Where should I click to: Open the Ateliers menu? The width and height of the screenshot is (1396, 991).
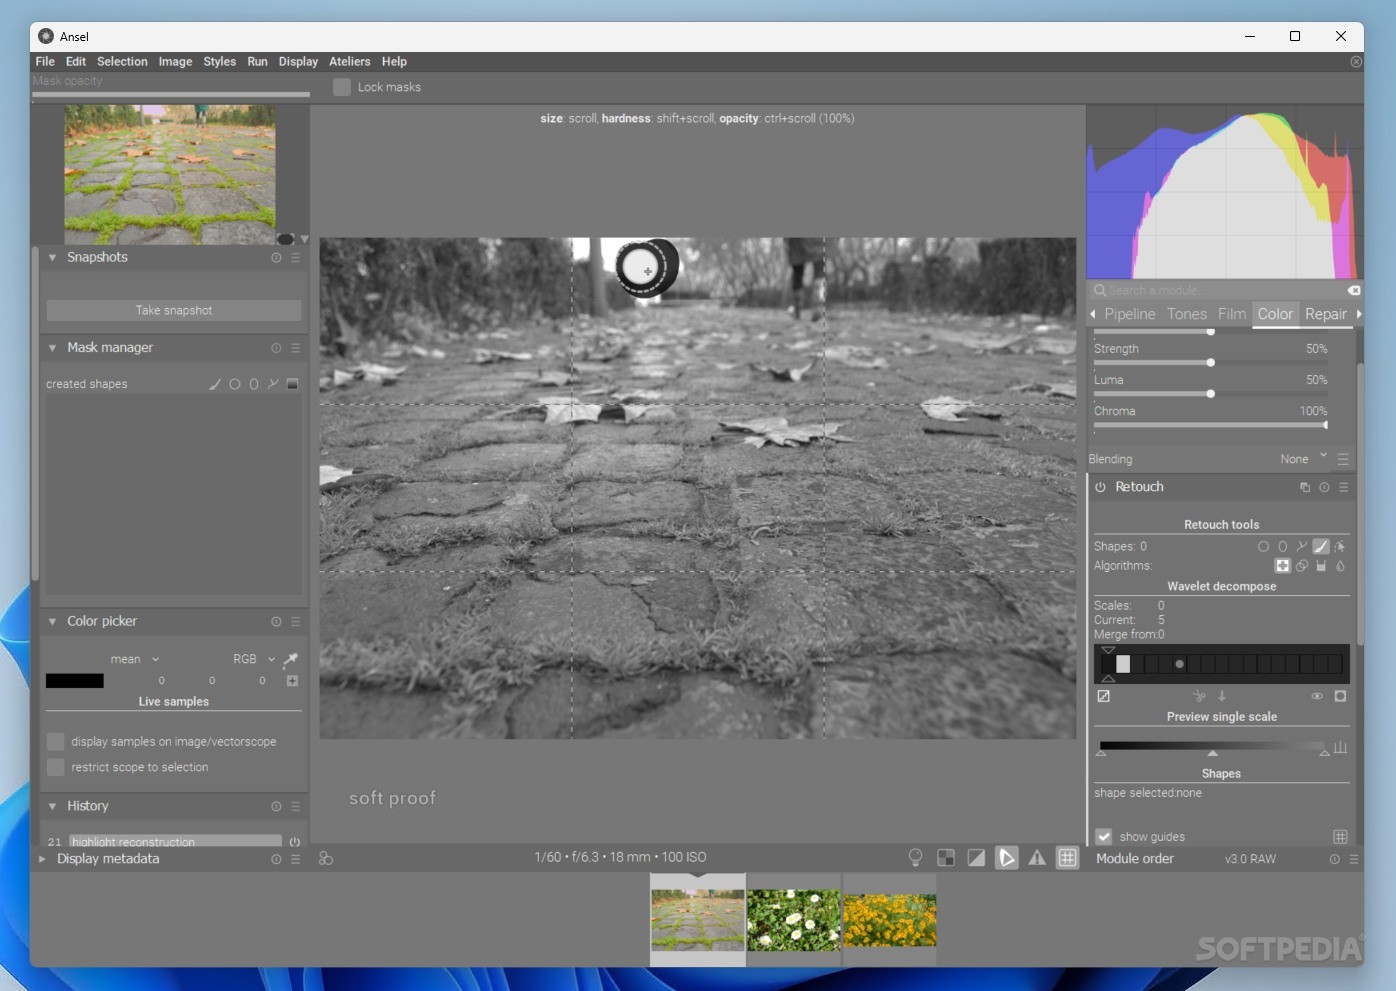pos(349,62)
